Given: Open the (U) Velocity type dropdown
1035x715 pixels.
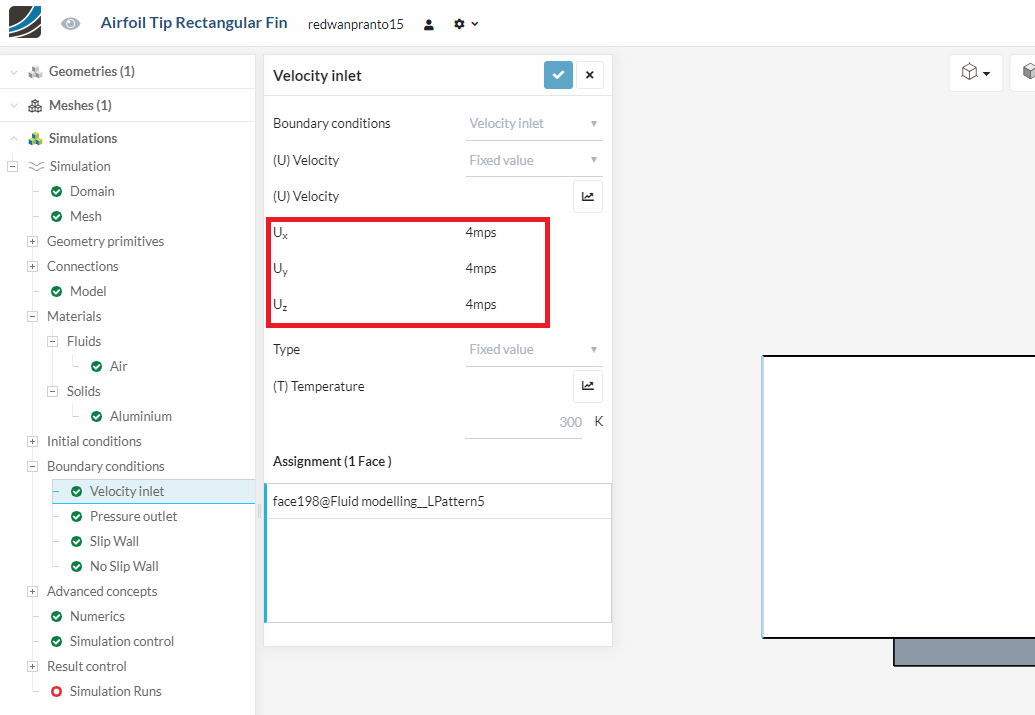Looking at the screenshot, I should tap(534, 160).
